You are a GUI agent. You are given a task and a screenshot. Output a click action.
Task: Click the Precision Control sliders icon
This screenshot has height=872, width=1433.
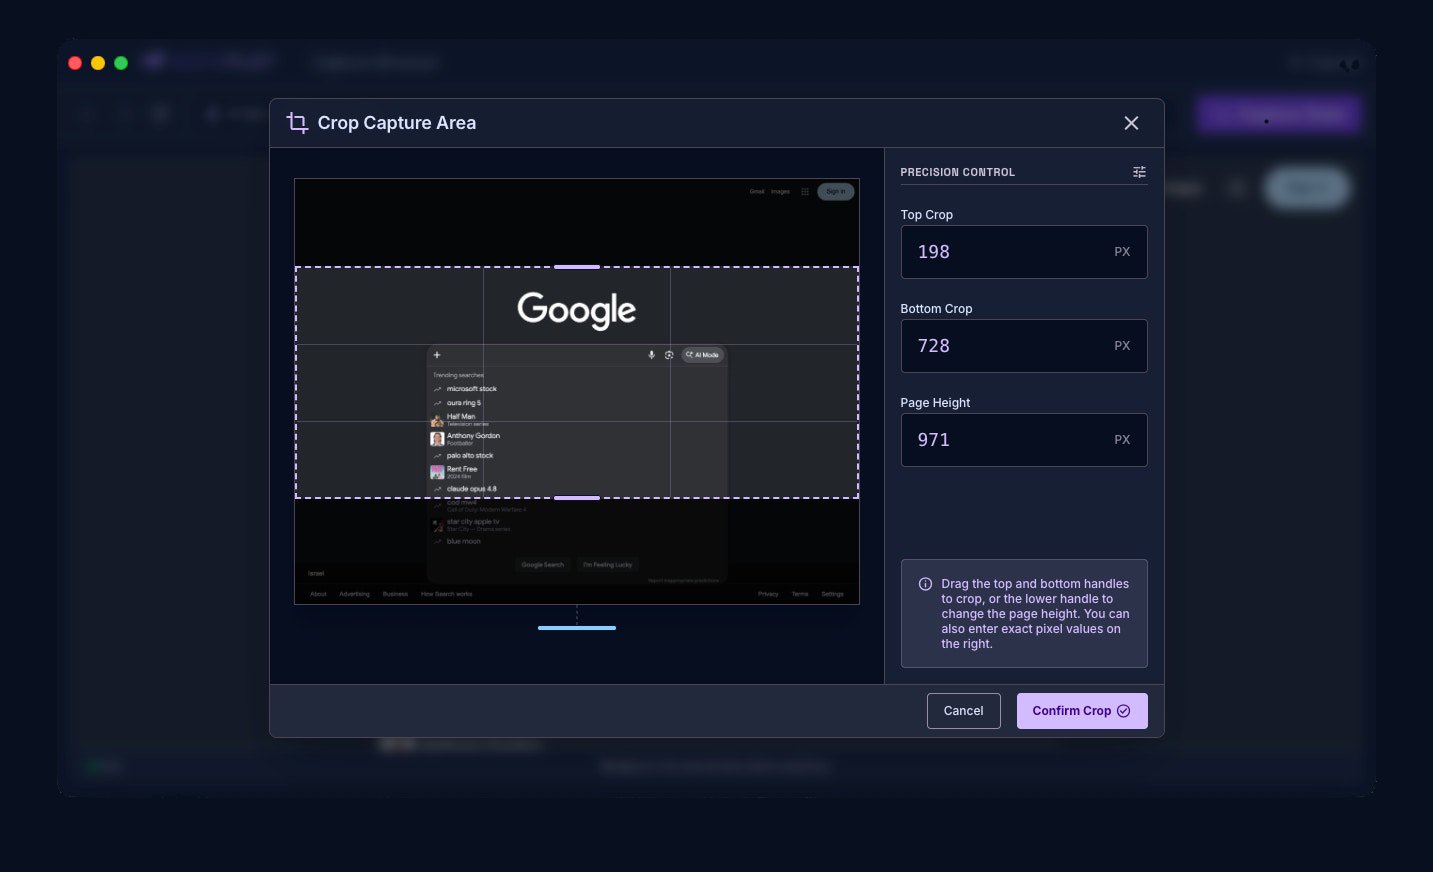click(x=1139, y=172)
